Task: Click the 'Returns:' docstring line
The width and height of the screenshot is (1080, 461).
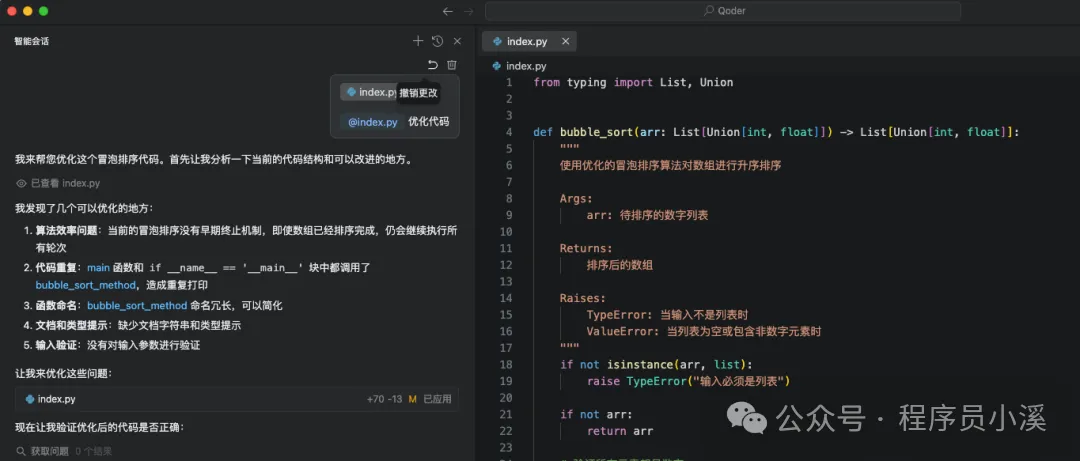Action: 585,248
